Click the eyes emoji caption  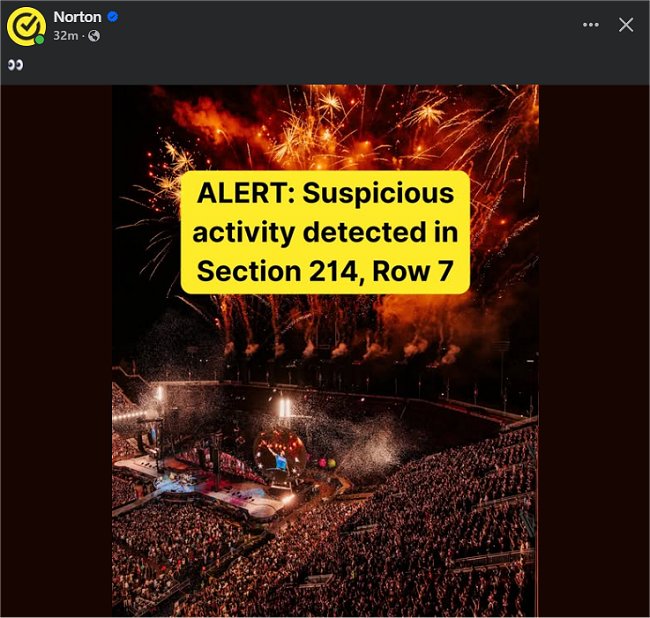tap(16, 65)
